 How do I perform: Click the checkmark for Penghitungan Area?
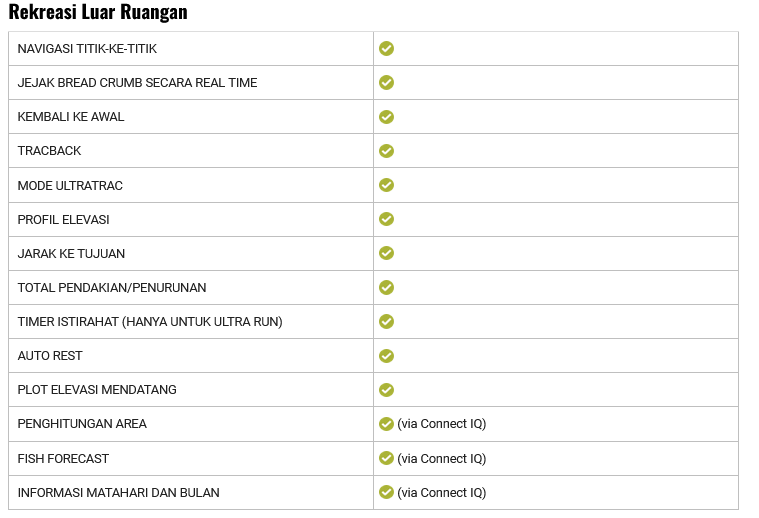(386, 424)
